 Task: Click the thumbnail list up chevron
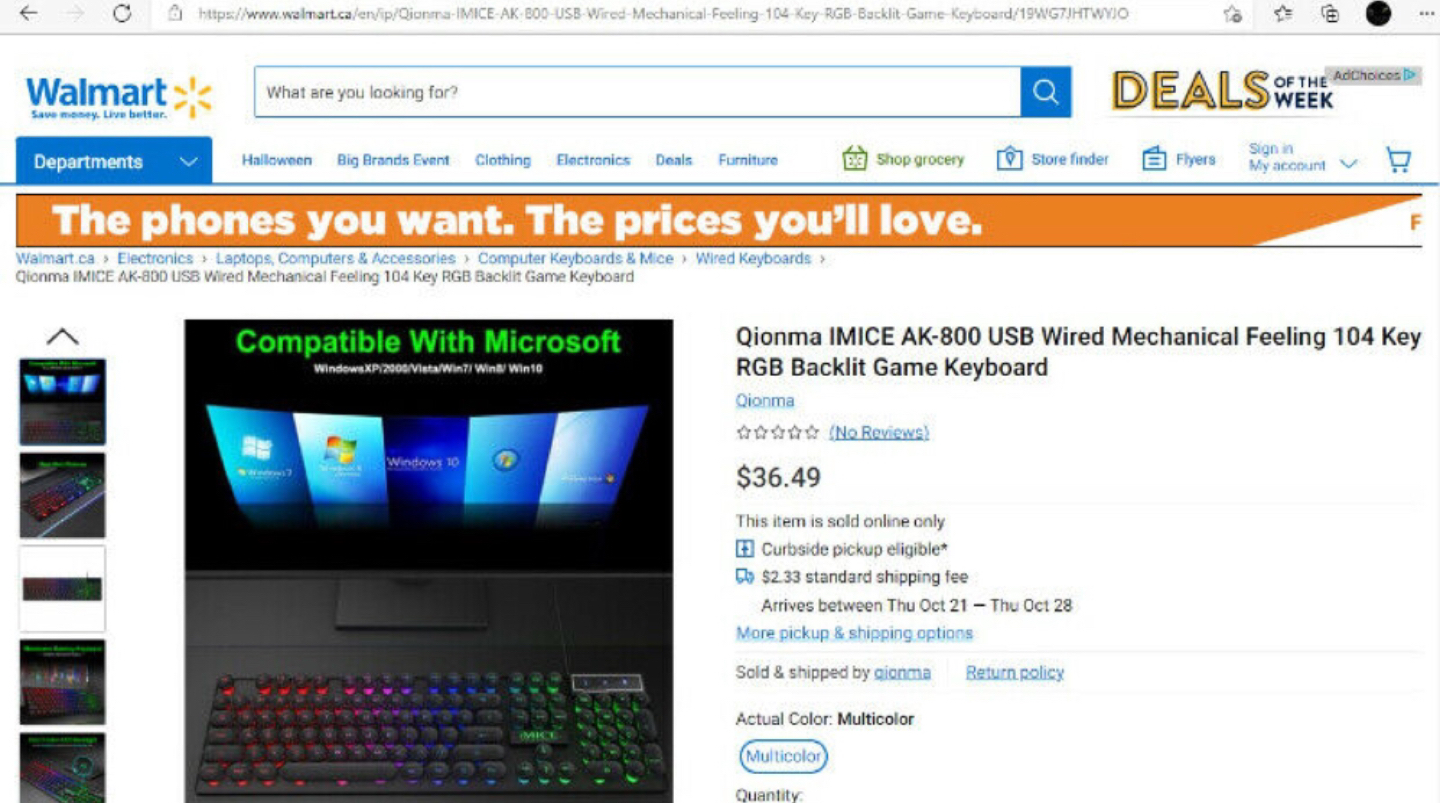pos(62,337)
